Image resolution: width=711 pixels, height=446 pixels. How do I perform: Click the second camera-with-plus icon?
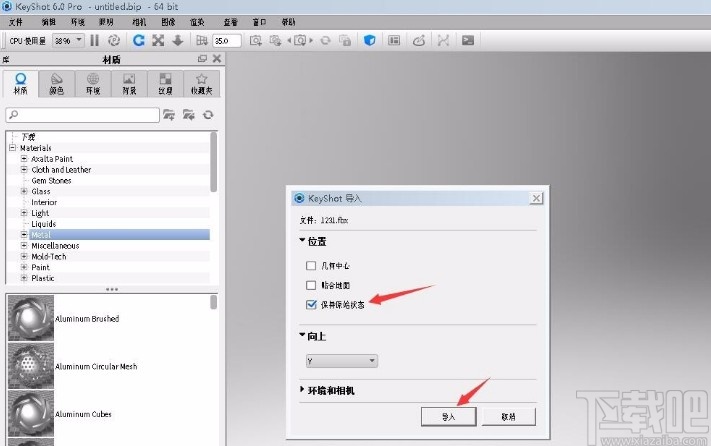coord(275,40)
